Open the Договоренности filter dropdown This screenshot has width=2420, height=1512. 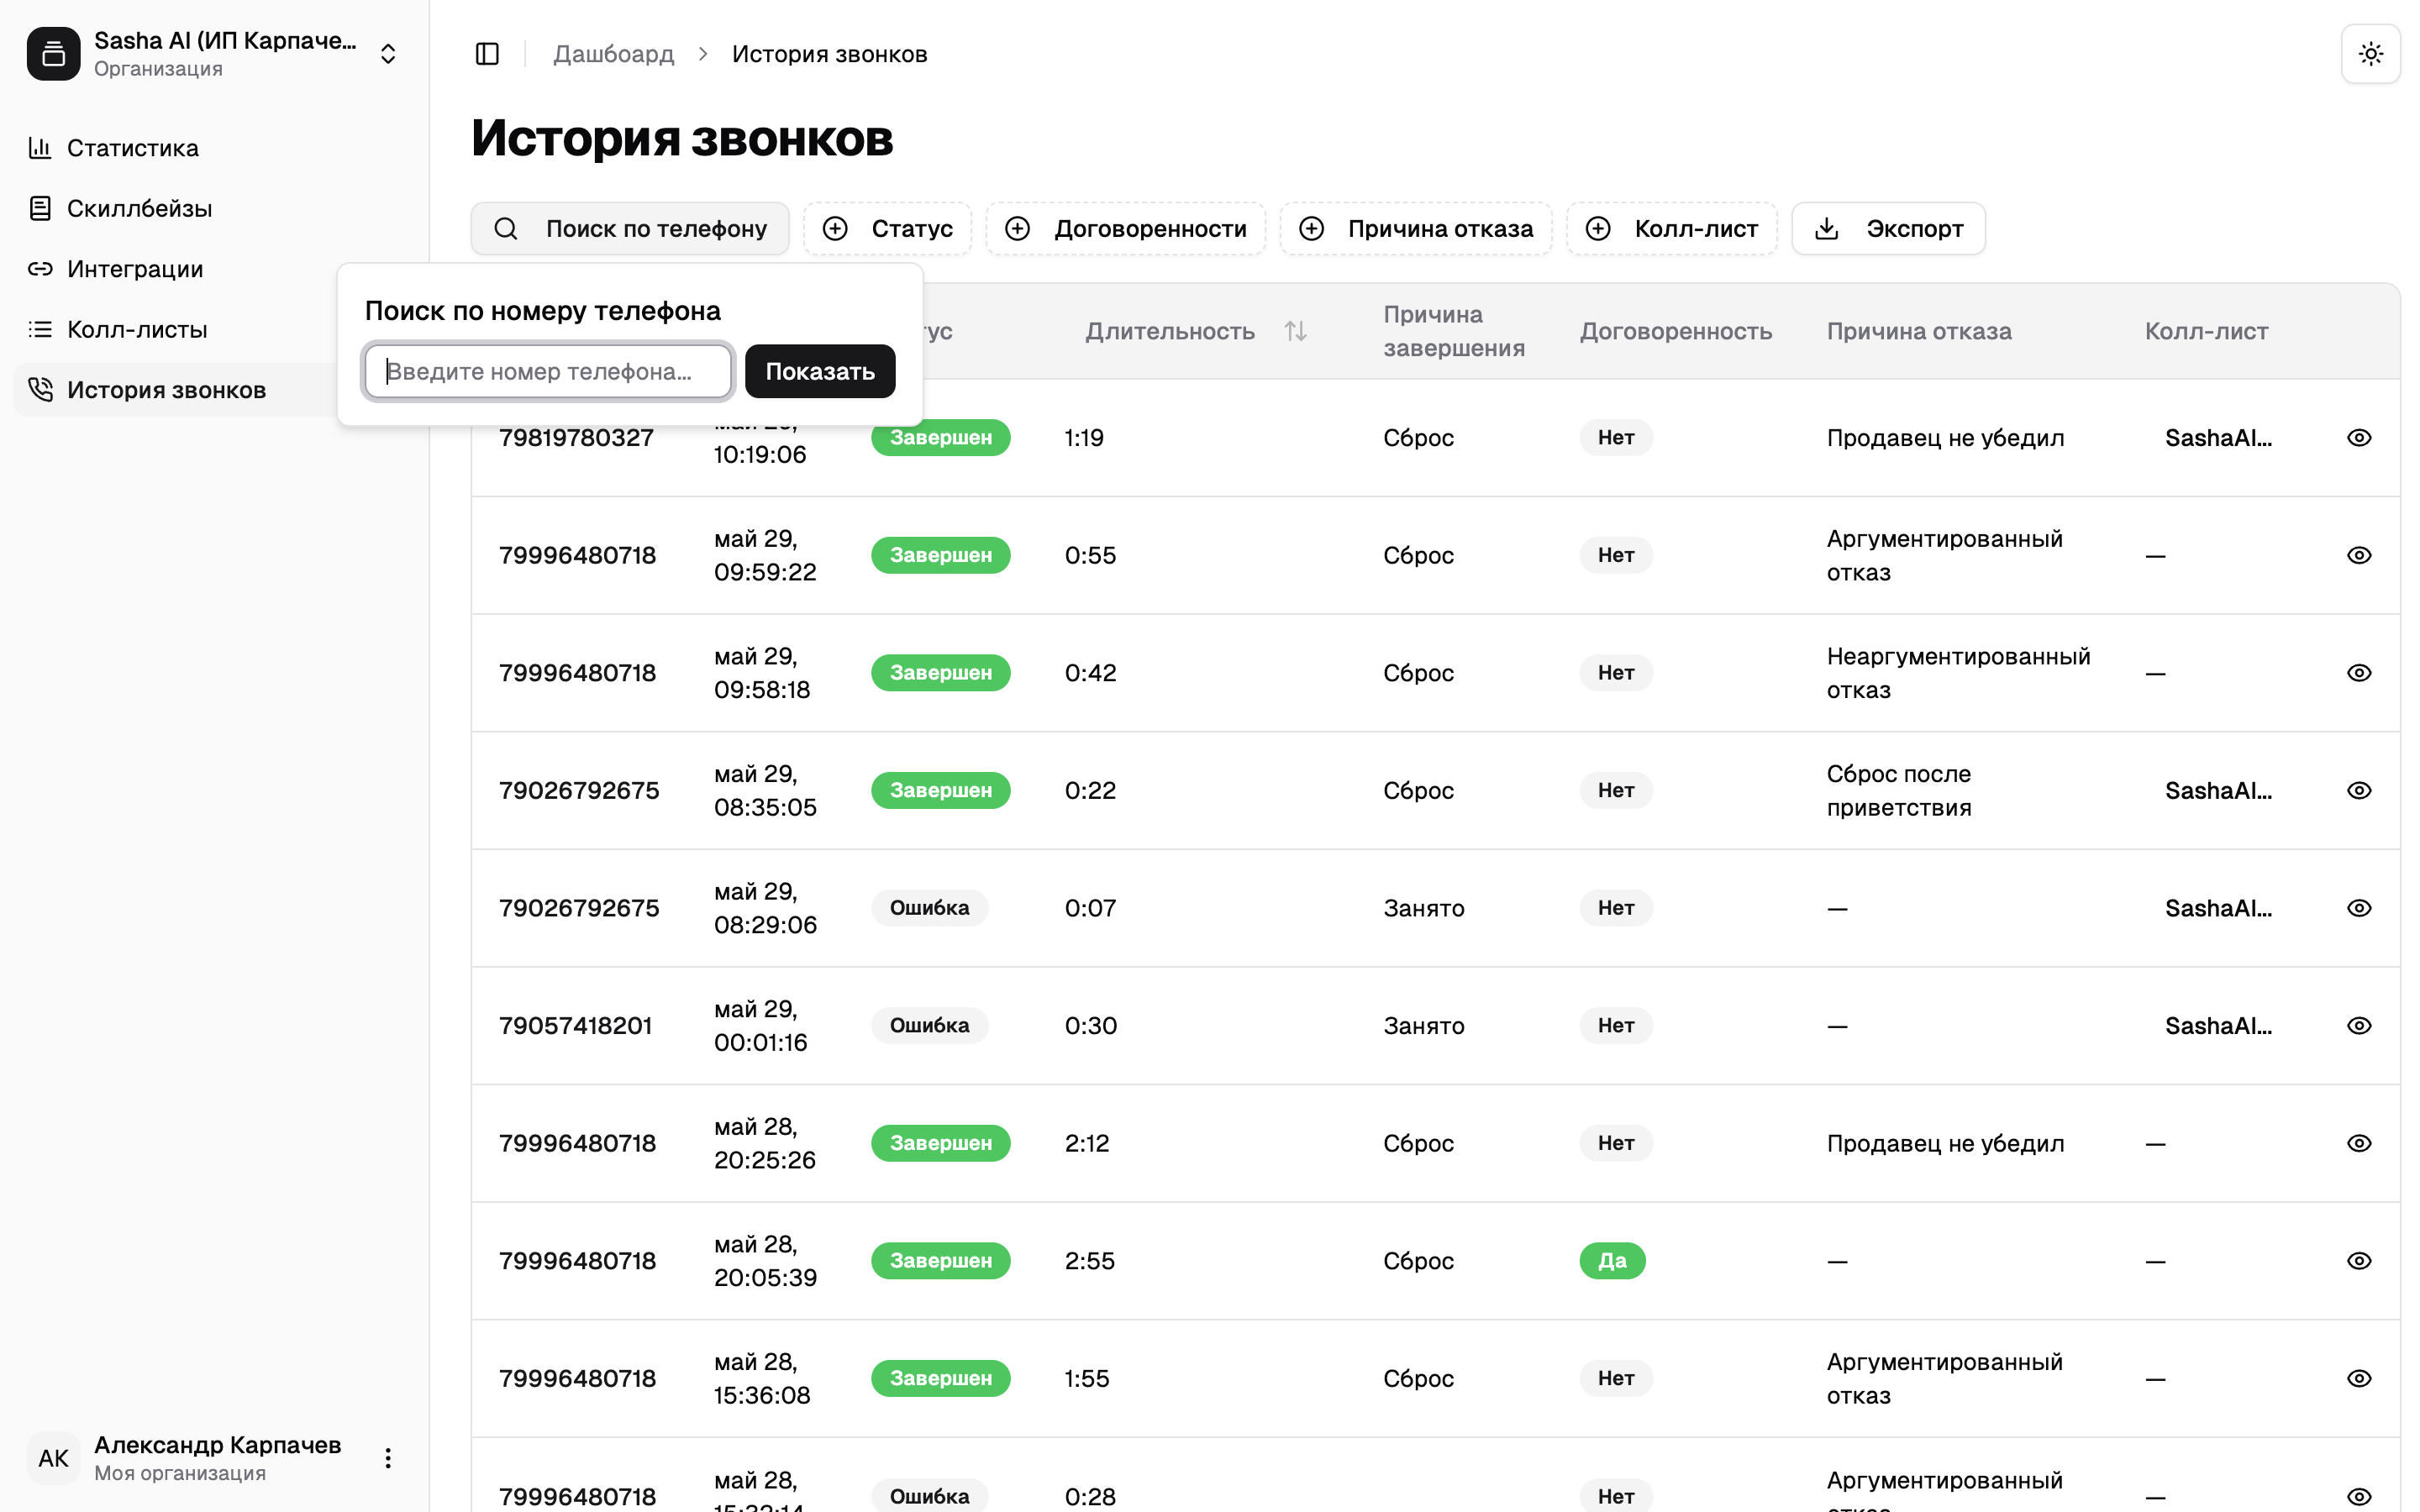(1126, 229)
